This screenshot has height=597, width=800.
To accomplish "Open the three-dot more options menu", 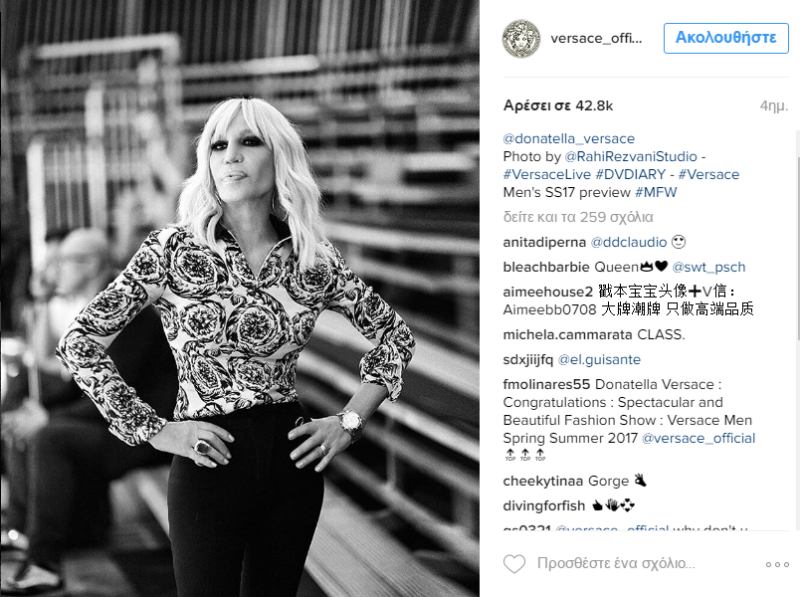I will [x=777, y=564].
